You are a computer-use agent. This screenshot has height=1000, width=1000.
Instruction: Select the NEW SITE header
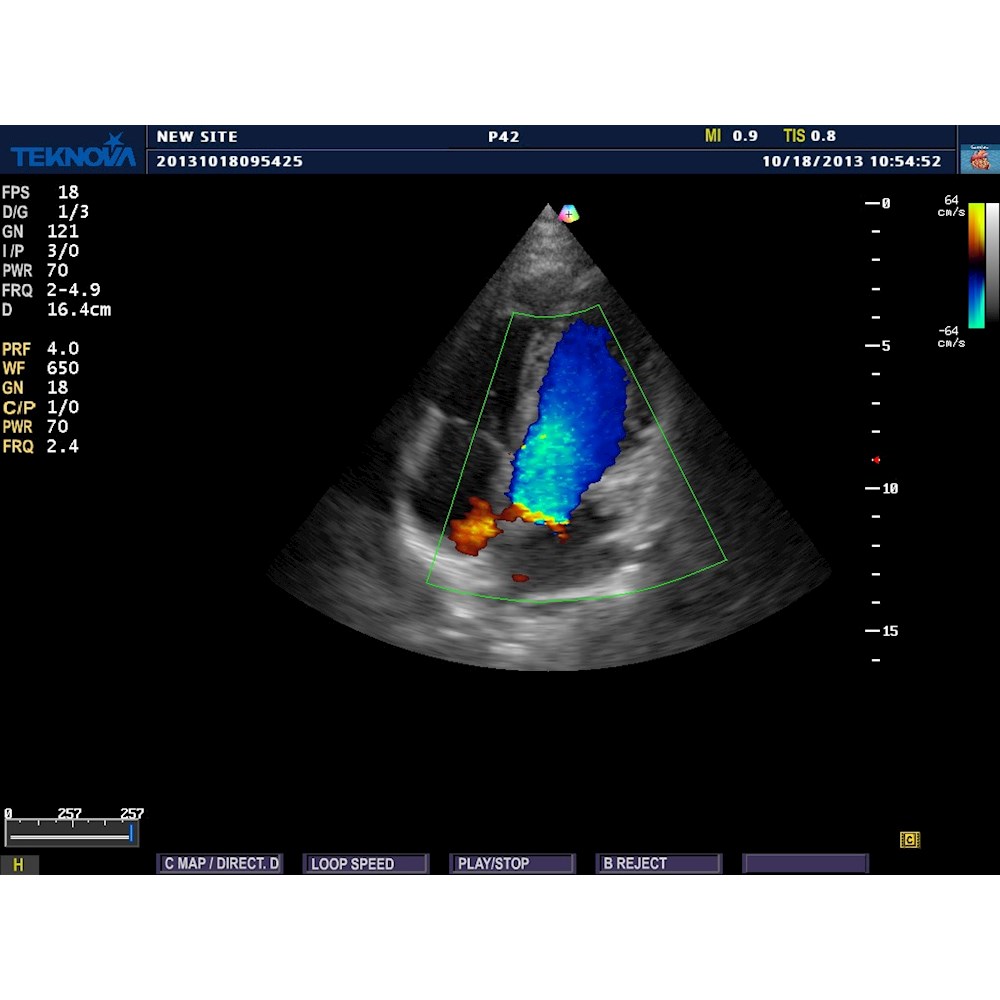click(x=198, y=136)
